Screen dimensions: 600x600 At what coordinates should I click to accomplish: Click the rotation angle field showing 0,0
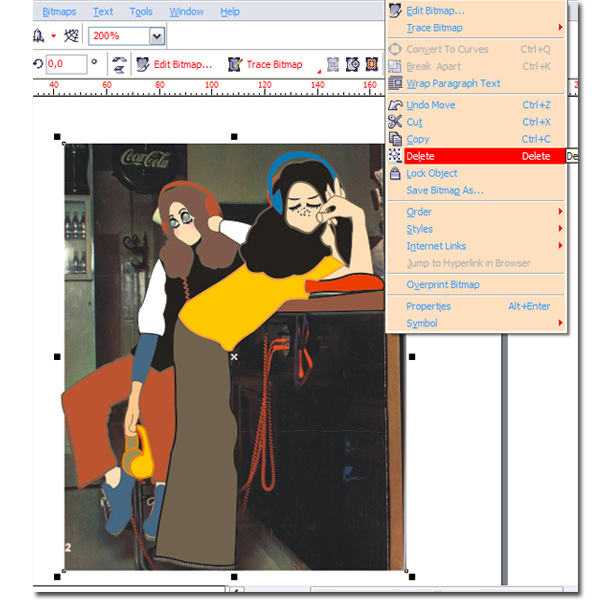click(66, 64)
